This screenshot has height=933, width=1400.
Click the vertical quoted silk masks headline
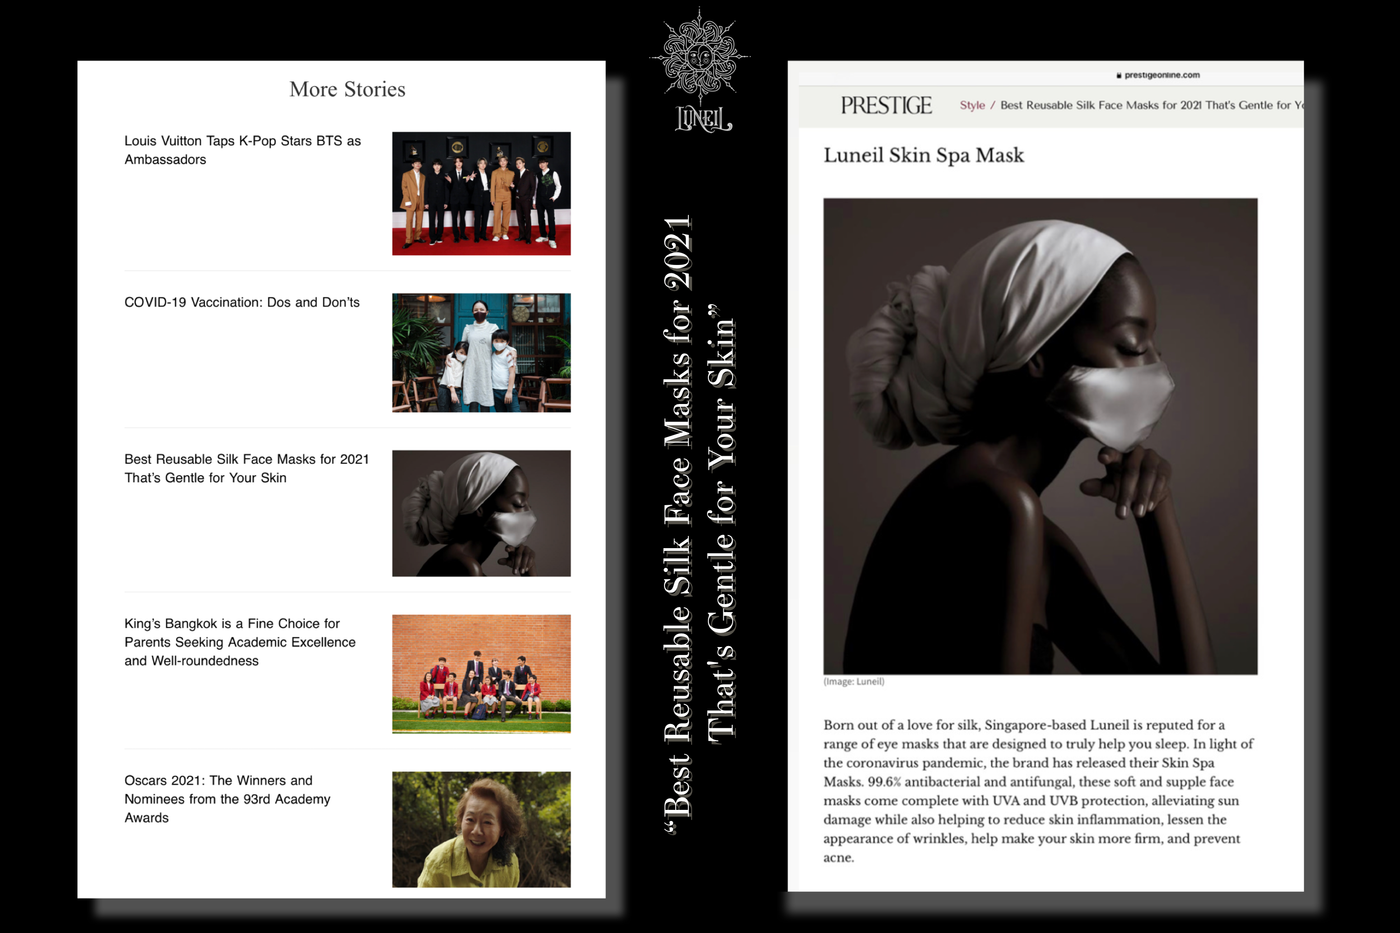[x=700, y=527]
